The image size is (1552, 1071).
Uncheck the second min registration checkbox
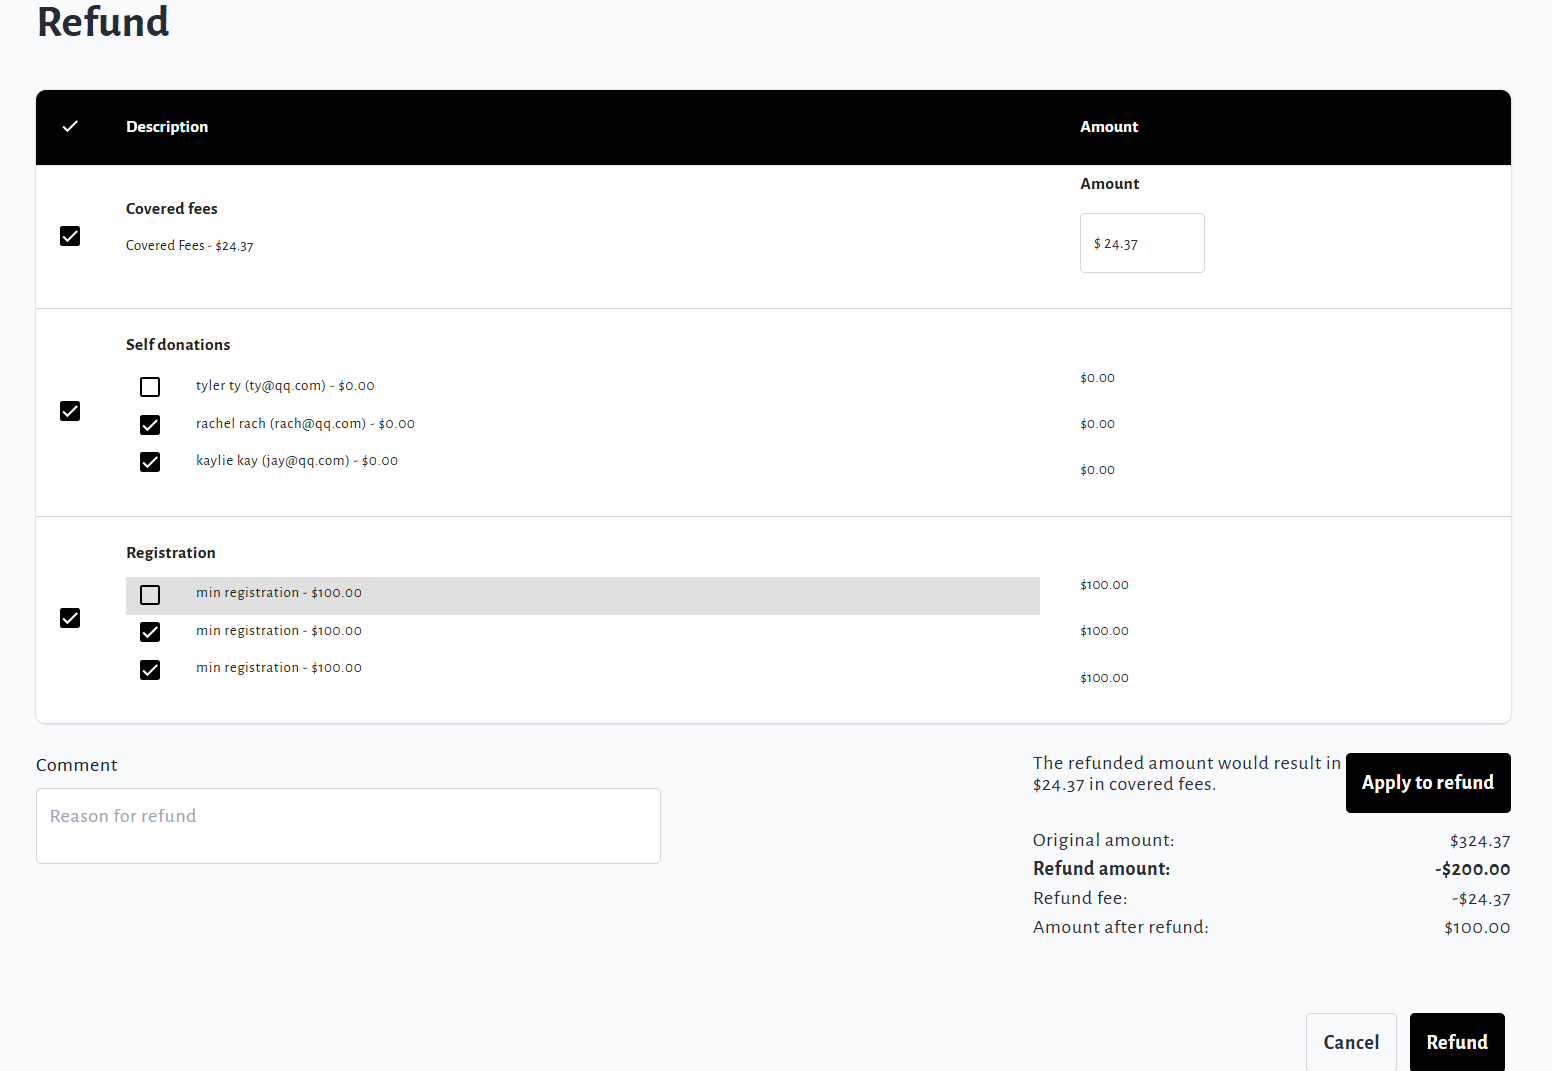[150, 632]
